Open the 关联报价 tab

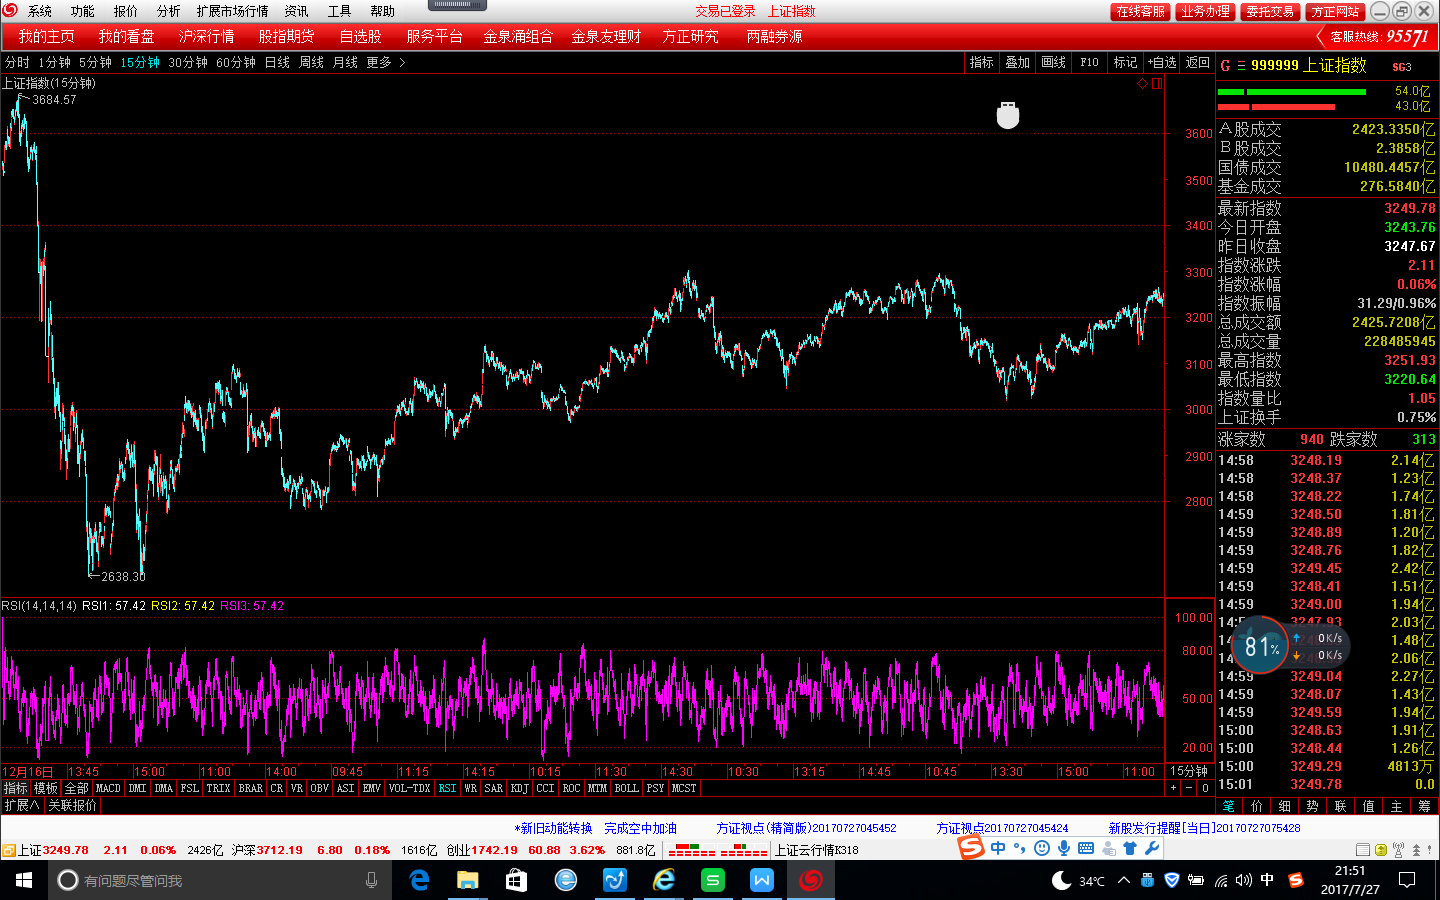click(x=72, y=805)
